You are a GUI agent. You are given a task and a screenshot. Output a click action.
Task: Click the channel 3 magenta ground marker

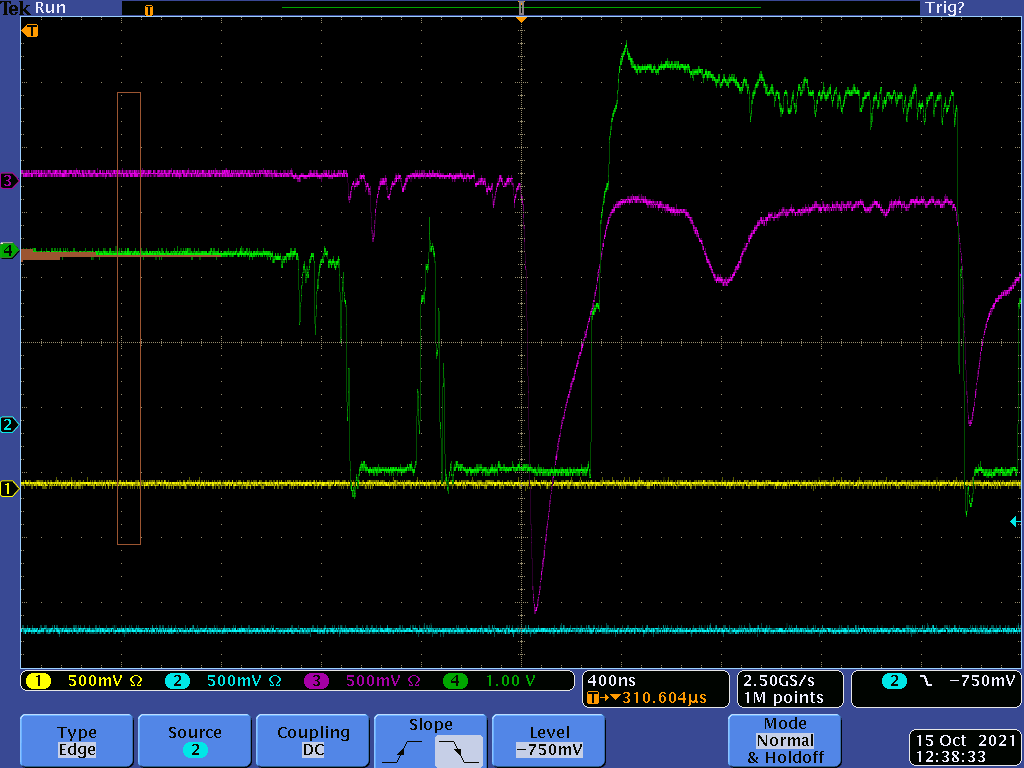pyautogui.click(x=9, y=181)
